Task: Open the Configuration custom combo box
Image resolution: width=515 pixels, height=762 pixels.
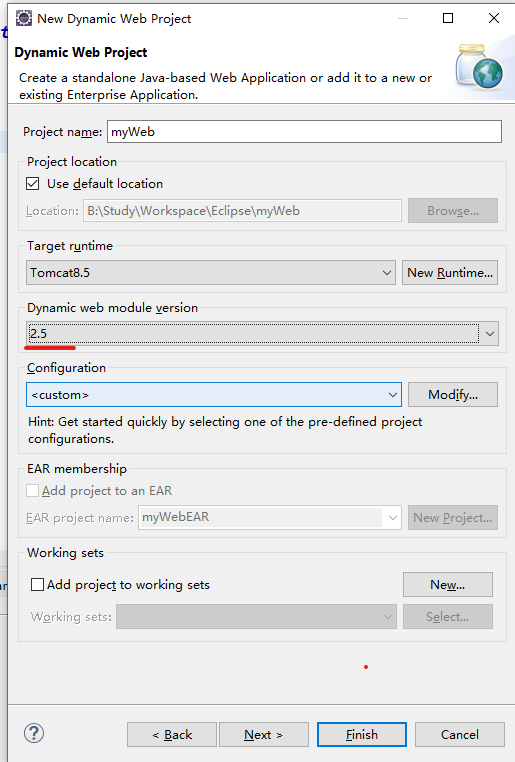Action: click(214, 395)
